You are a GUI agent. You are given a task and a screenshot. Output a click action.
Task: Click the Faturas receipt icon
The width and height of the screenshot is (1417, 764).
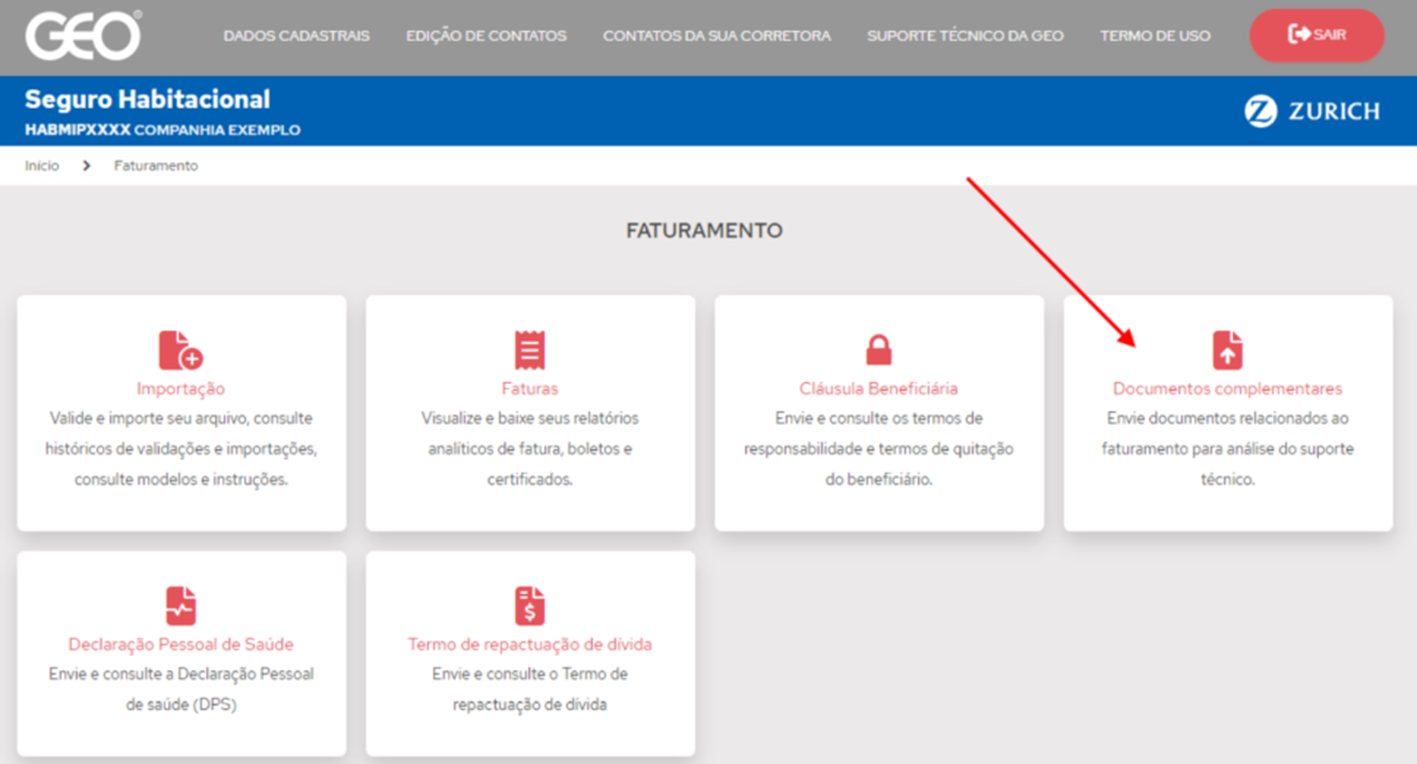530,350
